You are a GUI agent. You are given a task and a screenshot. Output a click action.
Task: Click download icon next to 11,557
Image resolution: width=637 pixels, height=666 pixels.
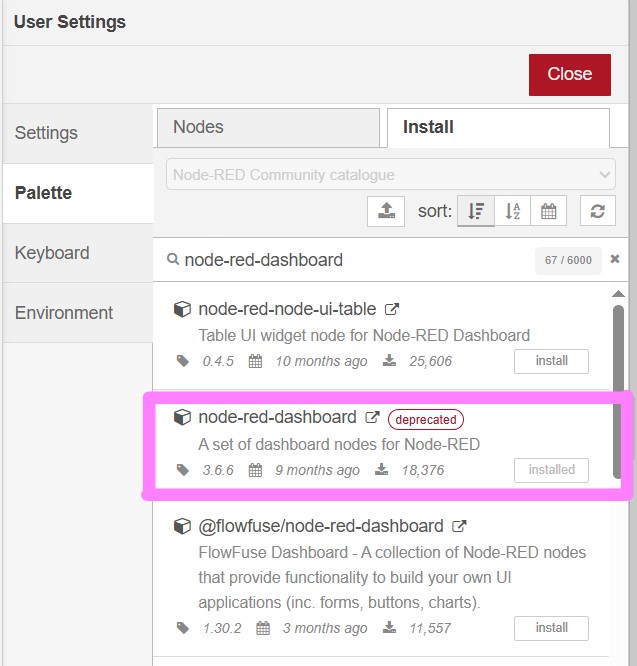(389, 627)
